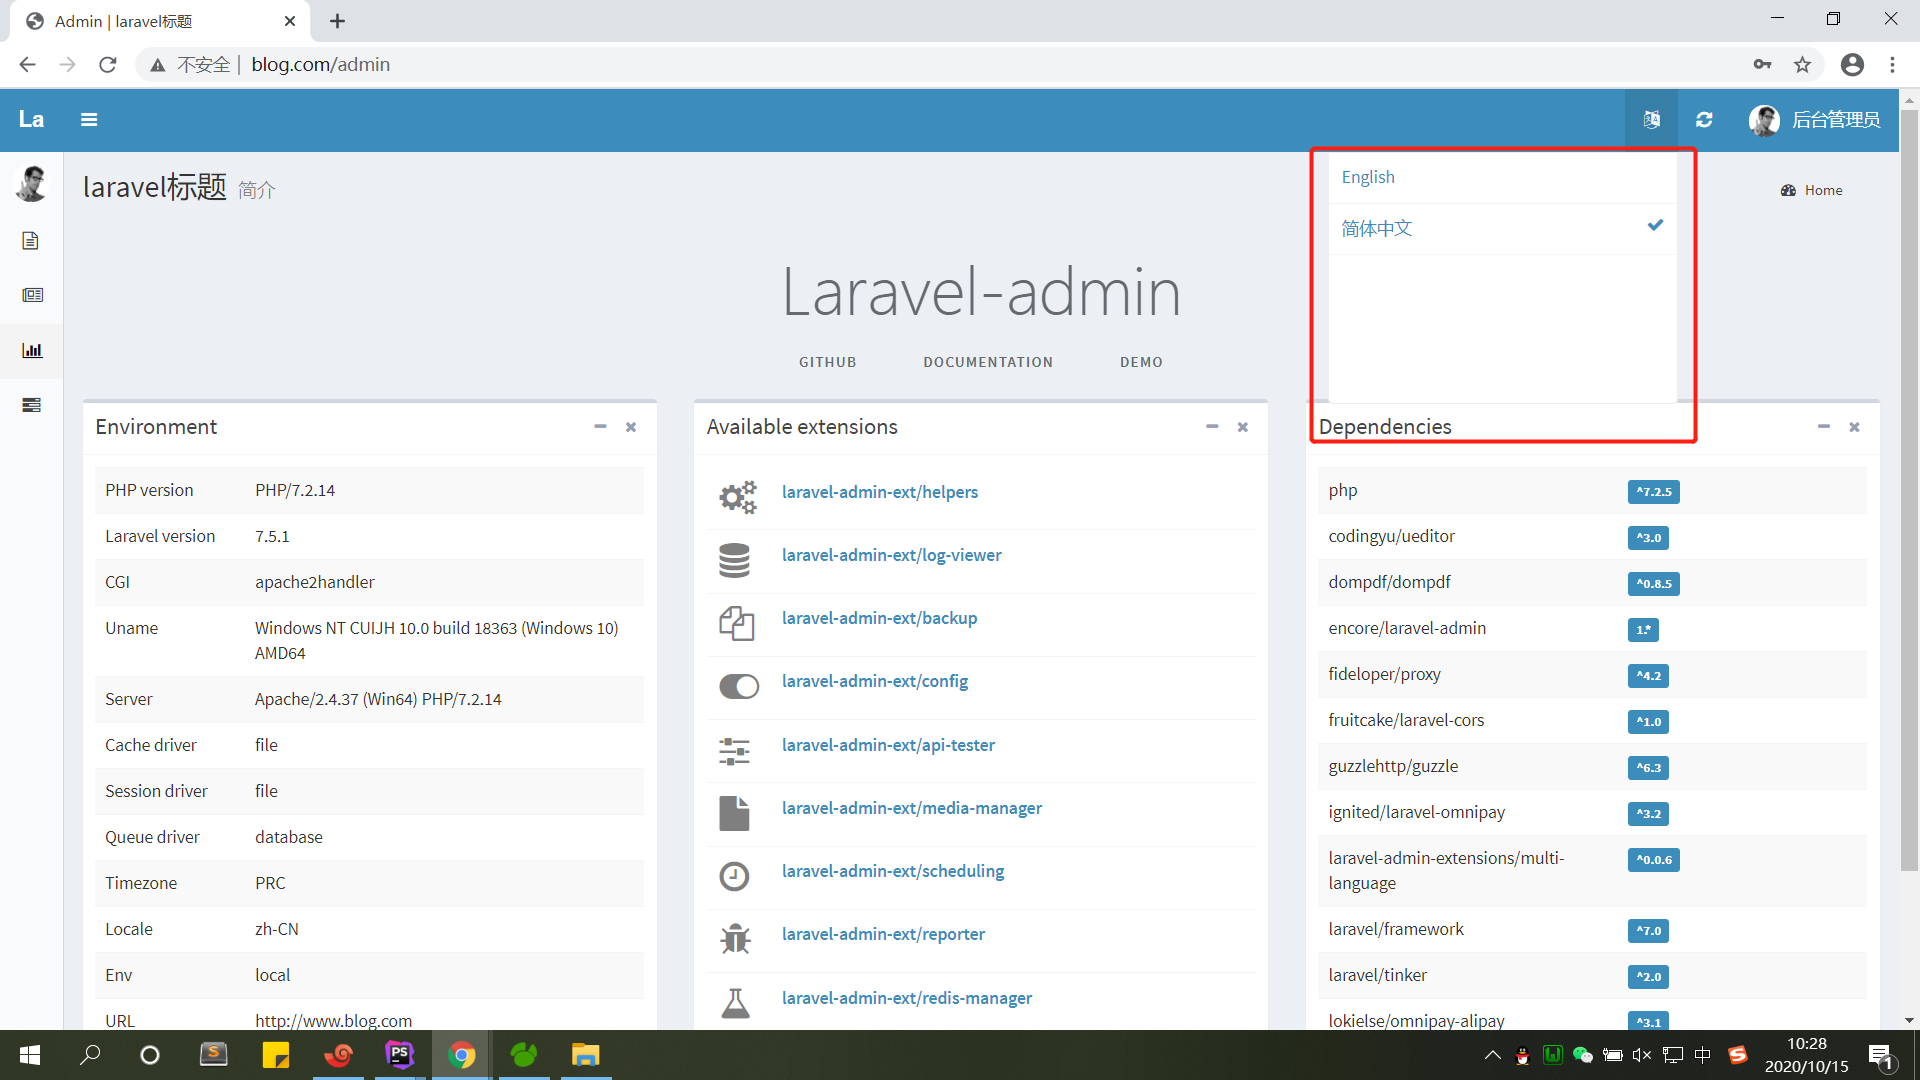Click the browser reload button

click(x=108, y=65)
